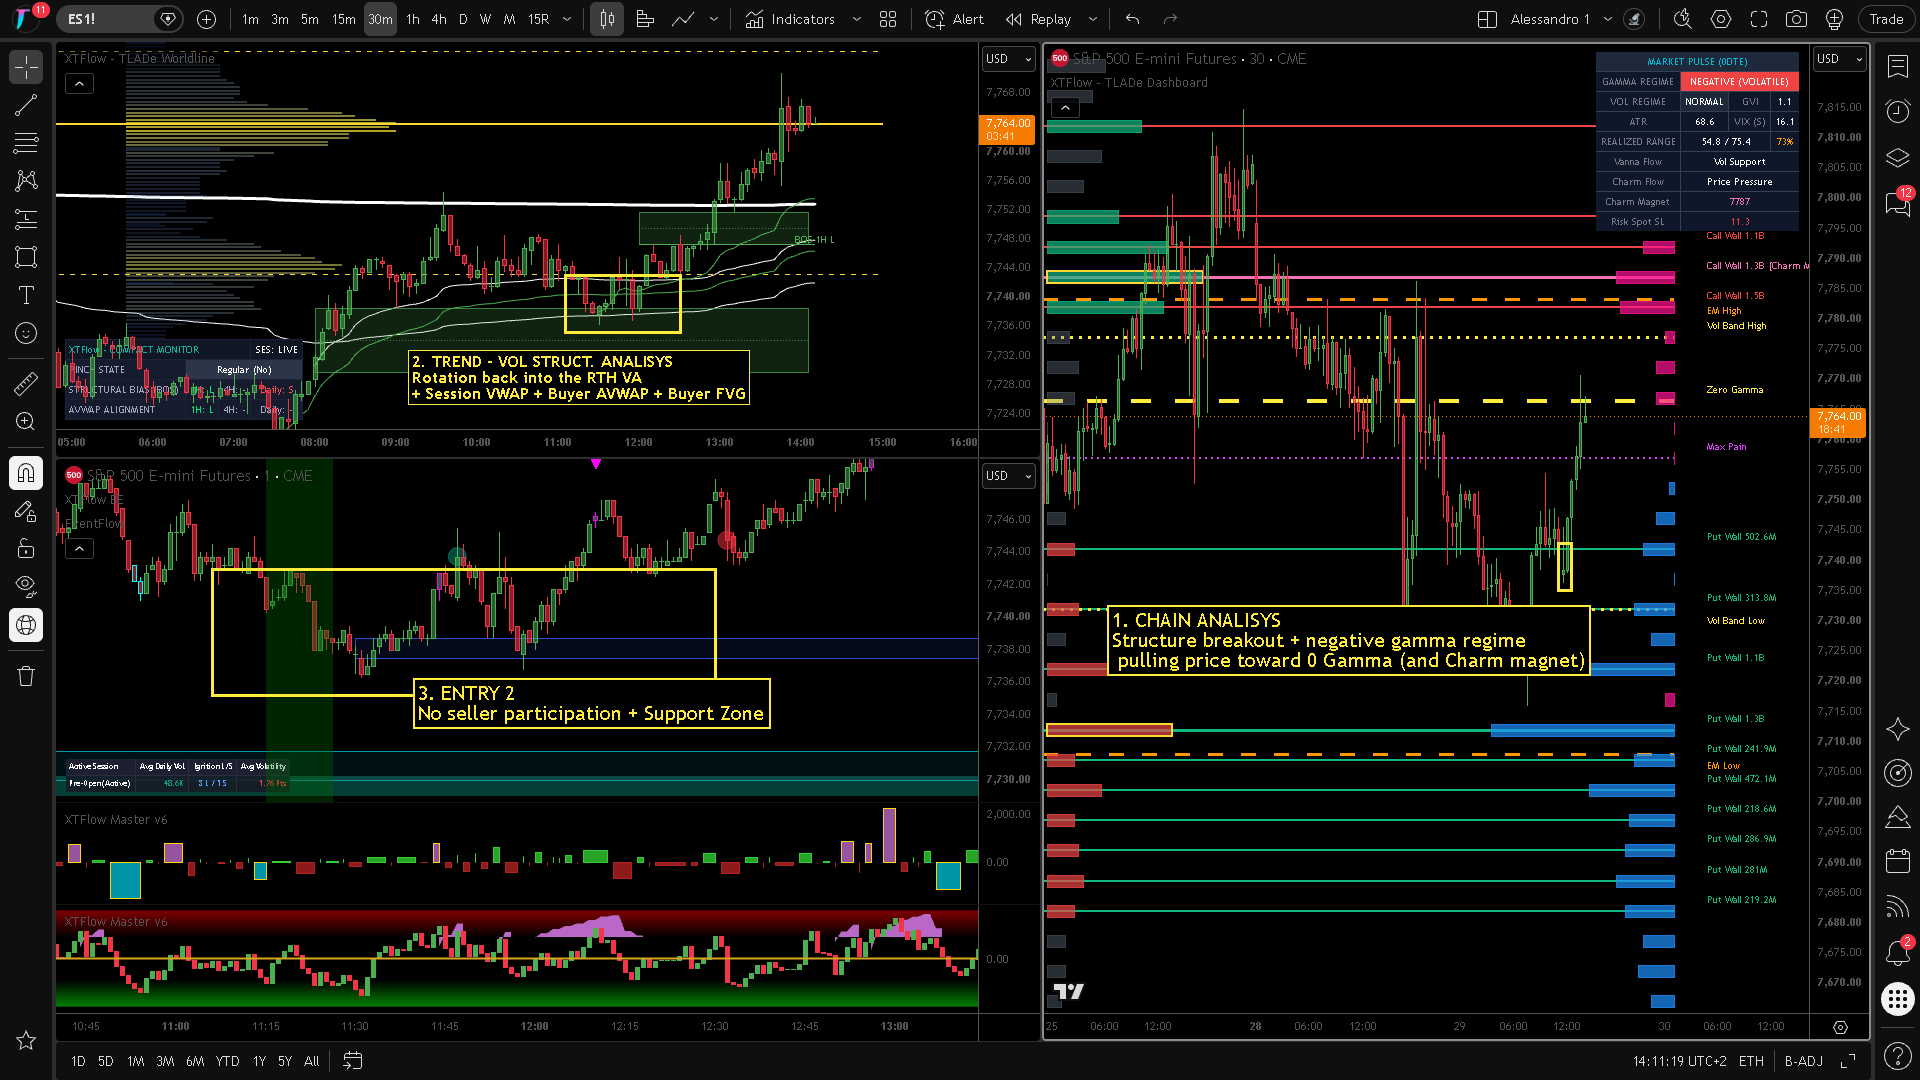Open USD currency dropdown on the top-left worldline chart
This screenshot has height=1080, width=1920.
pyautogui.click(x=1007, y=59)
